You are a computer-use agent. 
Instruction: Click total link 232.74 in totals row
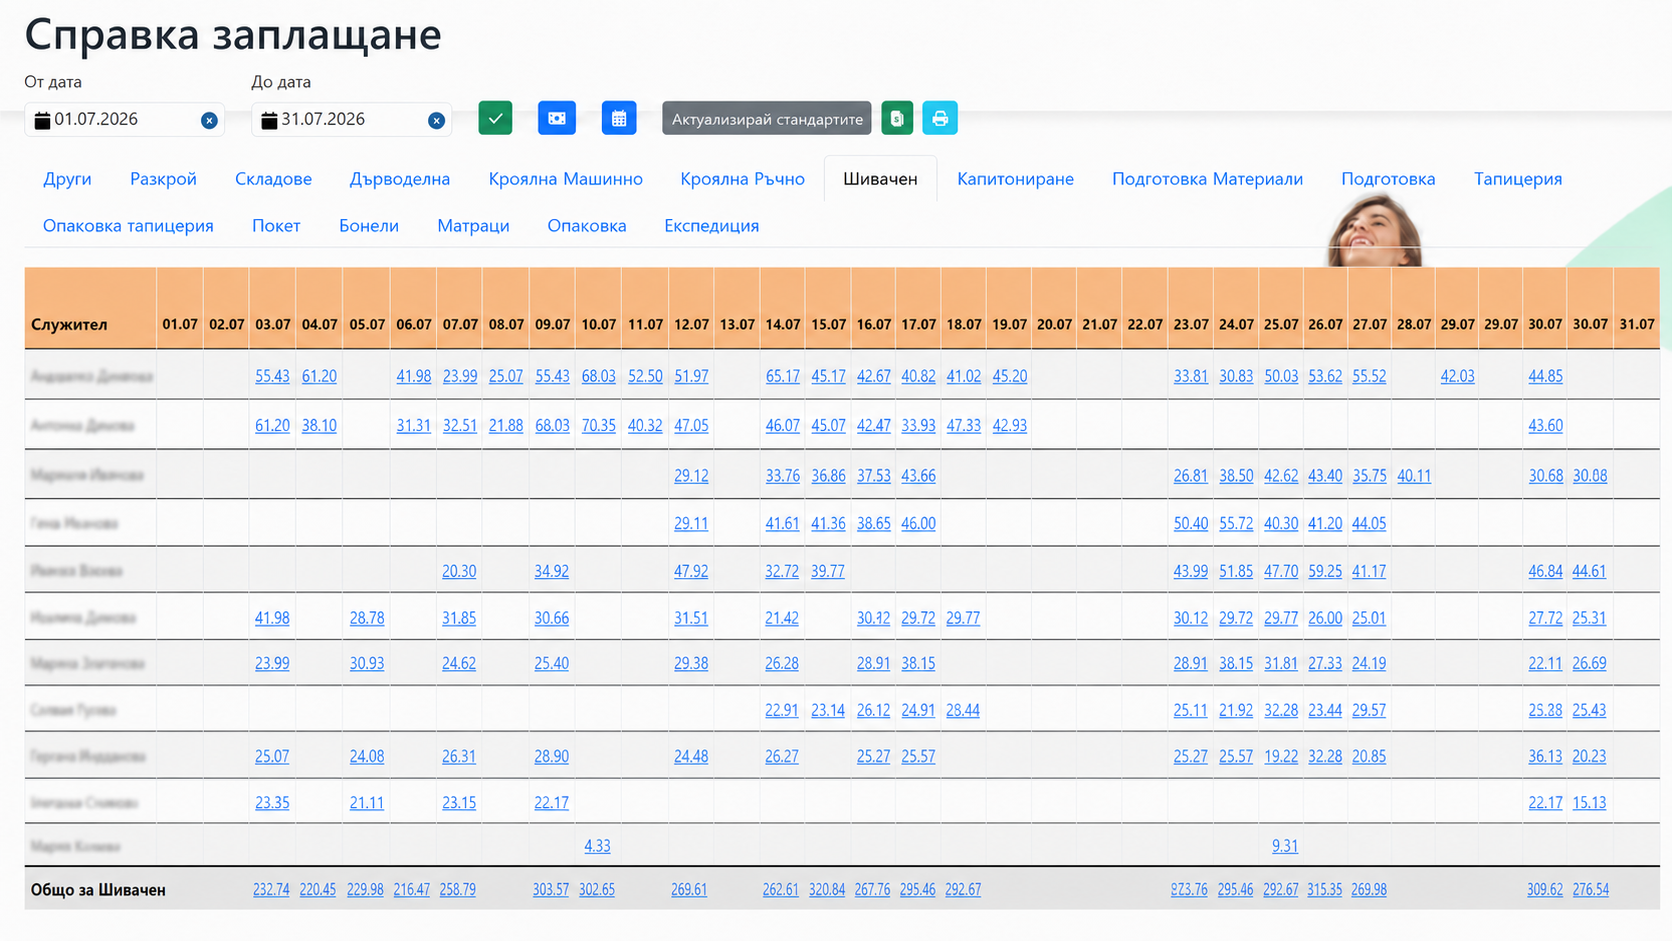pos(271,890)
